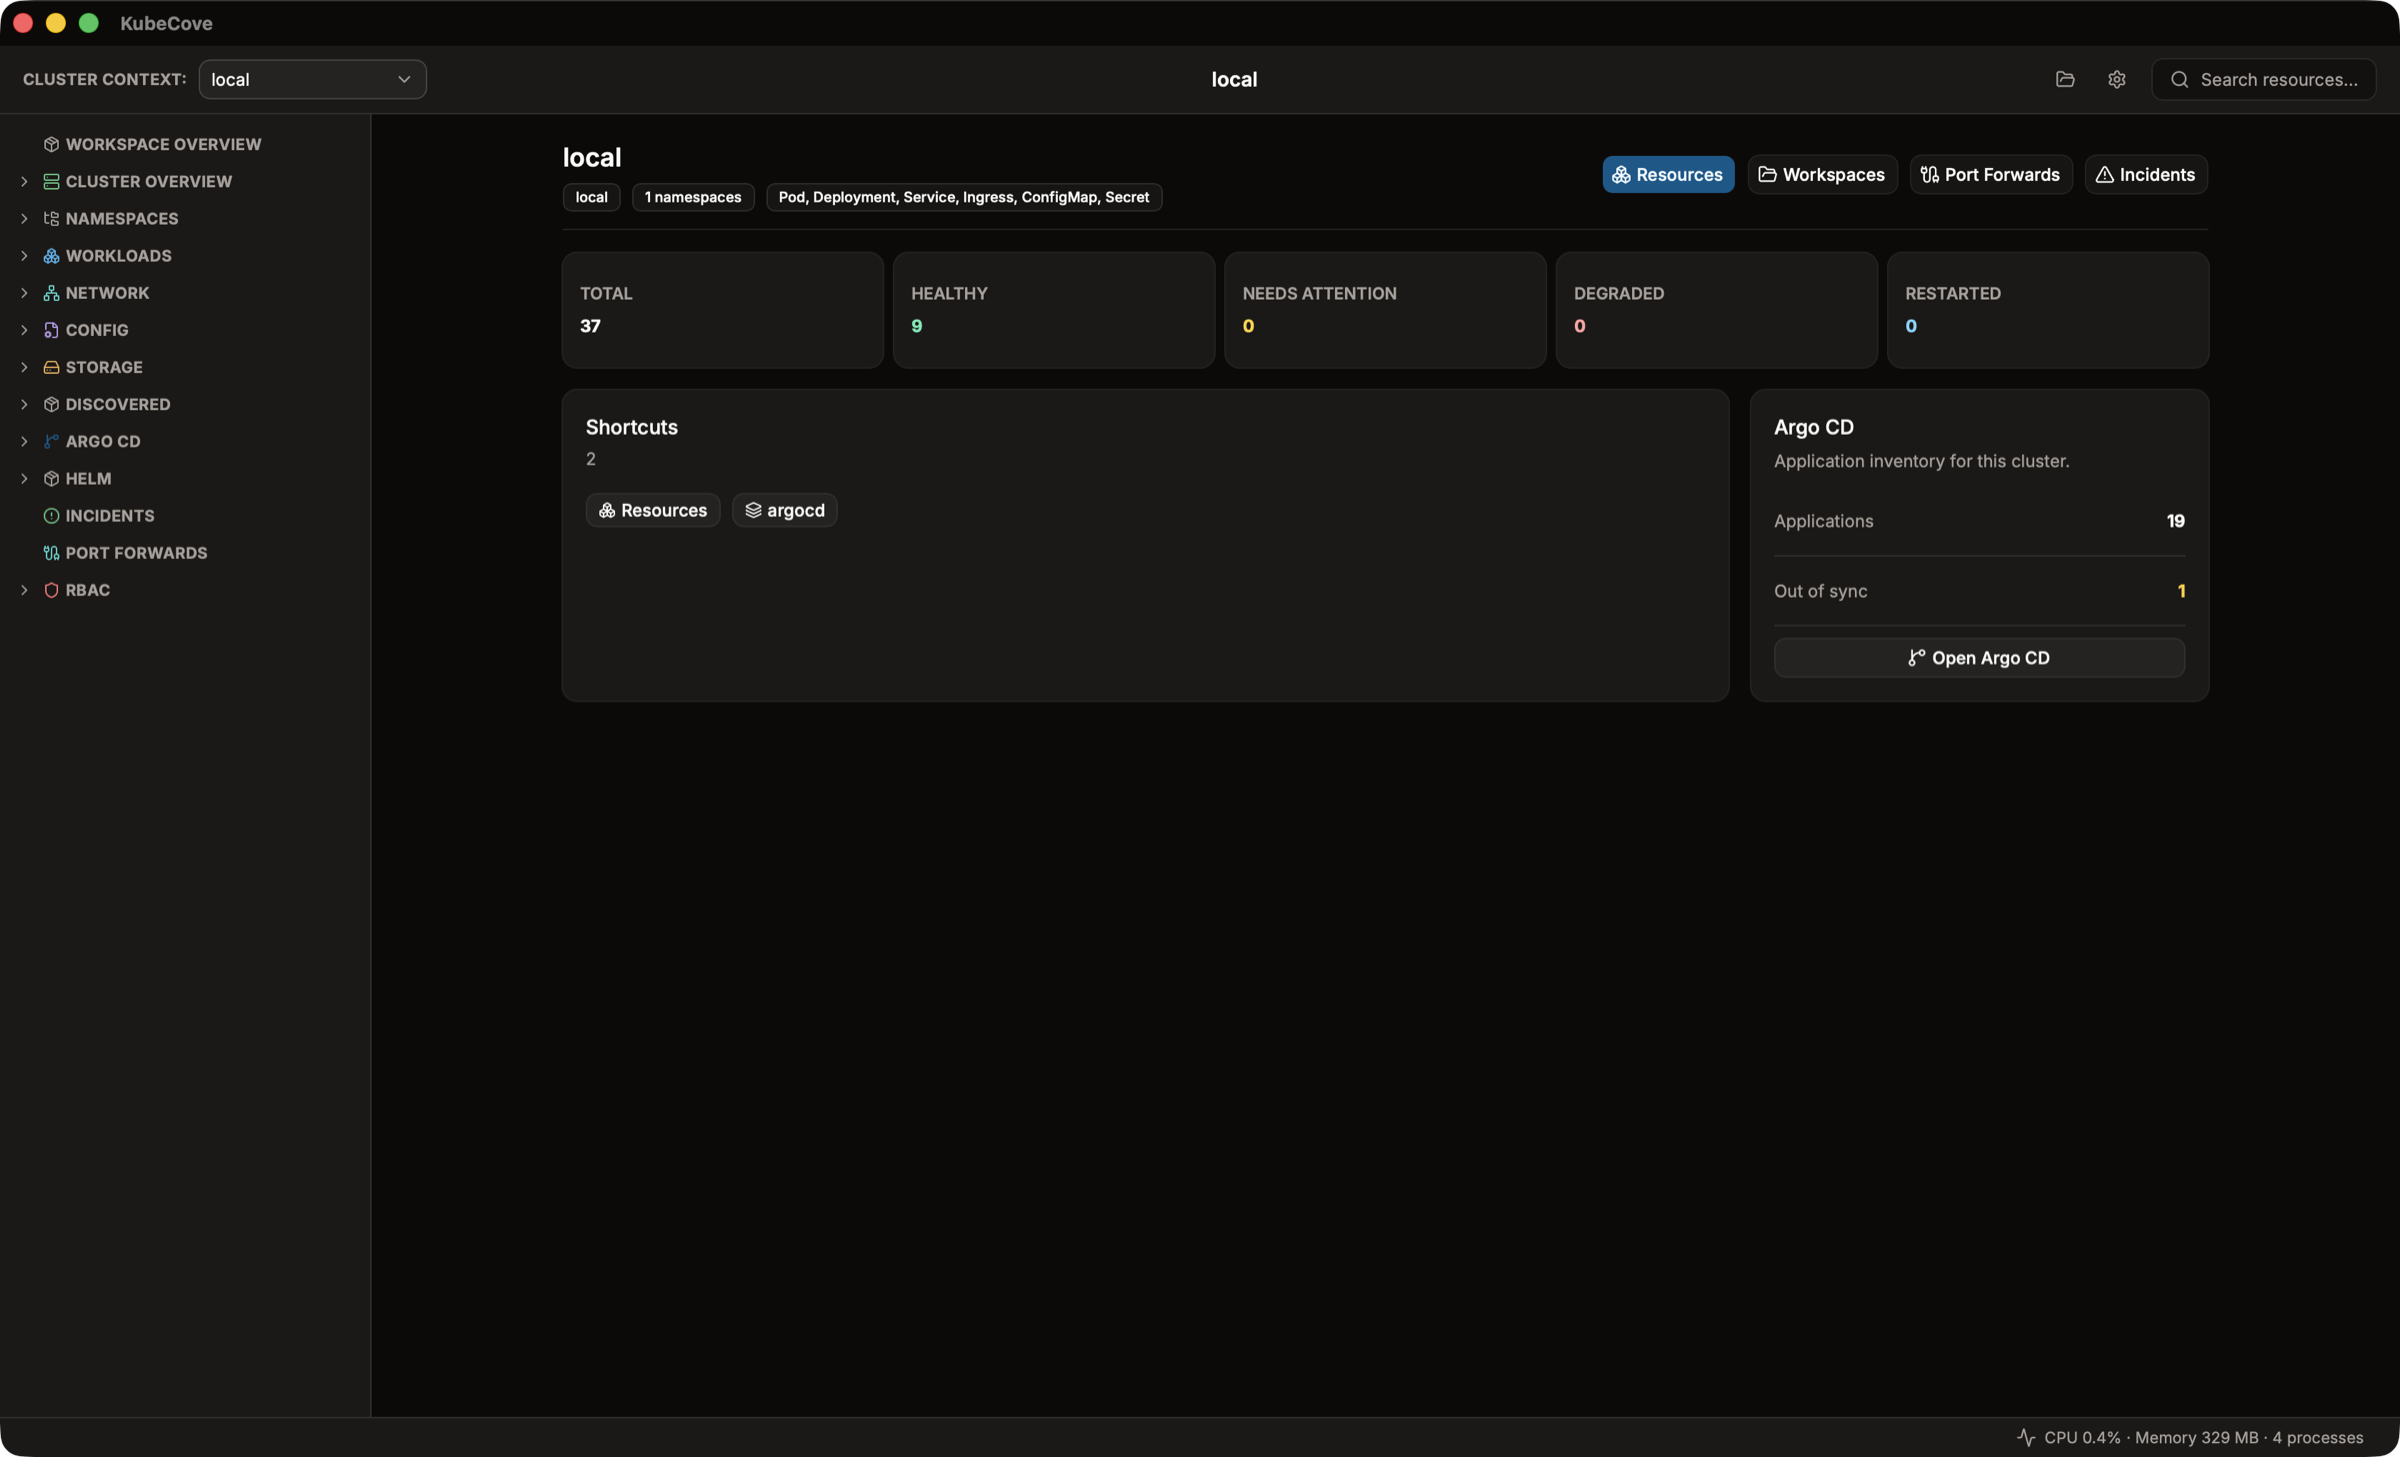Click the CPU and memory status text
This screenshot has height=1457, width=2400.
click(x=2204, y=1437)
